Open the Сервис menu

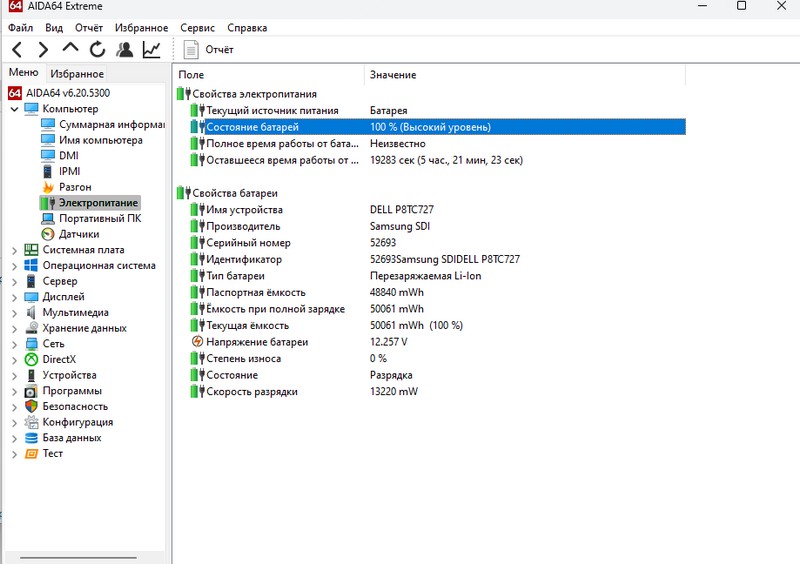tap(197, 28)
